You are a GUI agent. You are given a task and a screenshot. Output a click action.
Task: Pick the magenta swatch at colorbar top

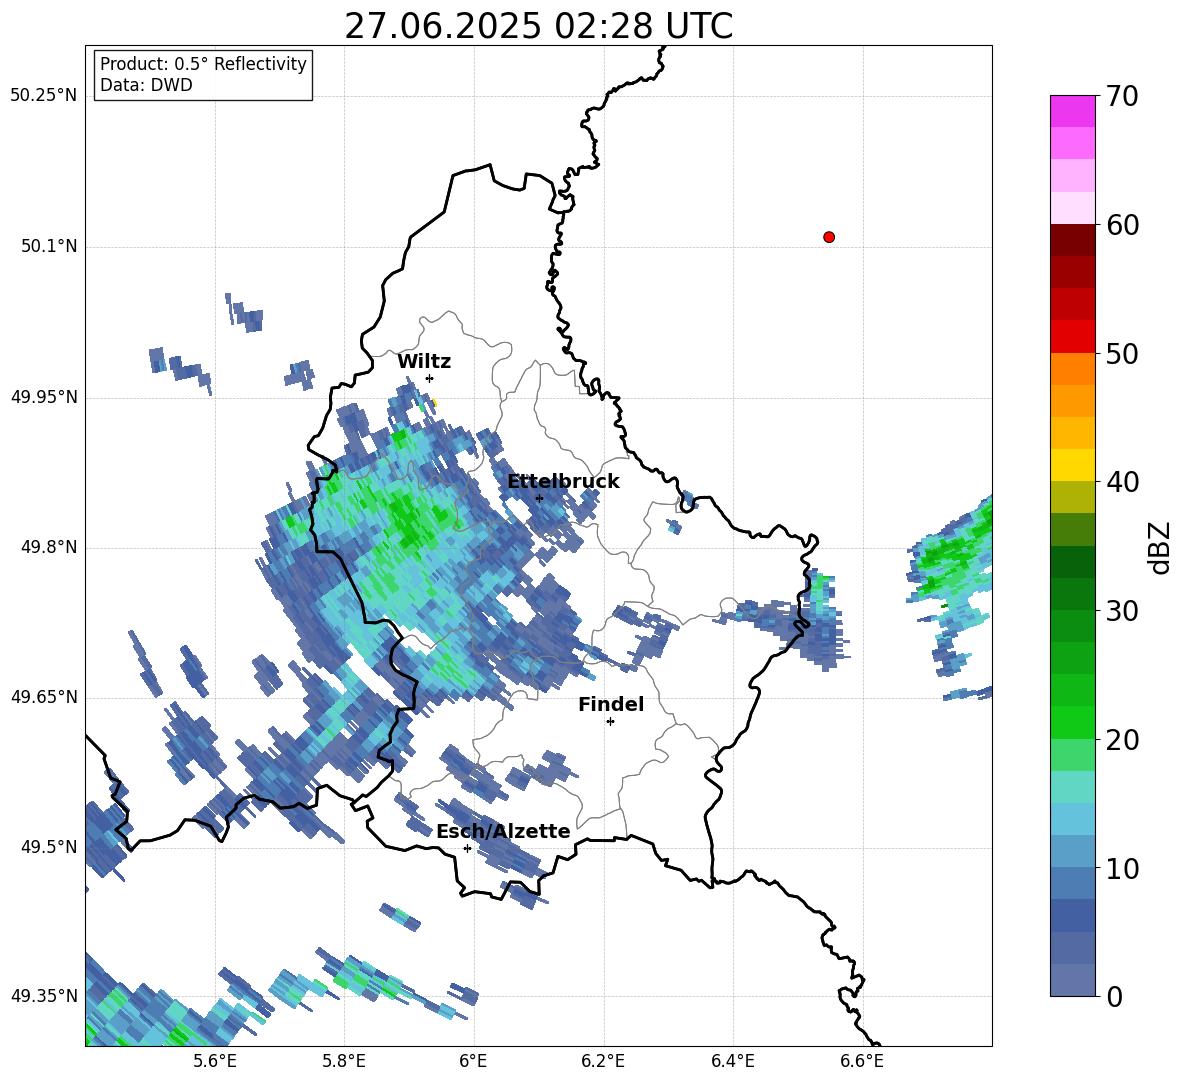point(1072,111)
